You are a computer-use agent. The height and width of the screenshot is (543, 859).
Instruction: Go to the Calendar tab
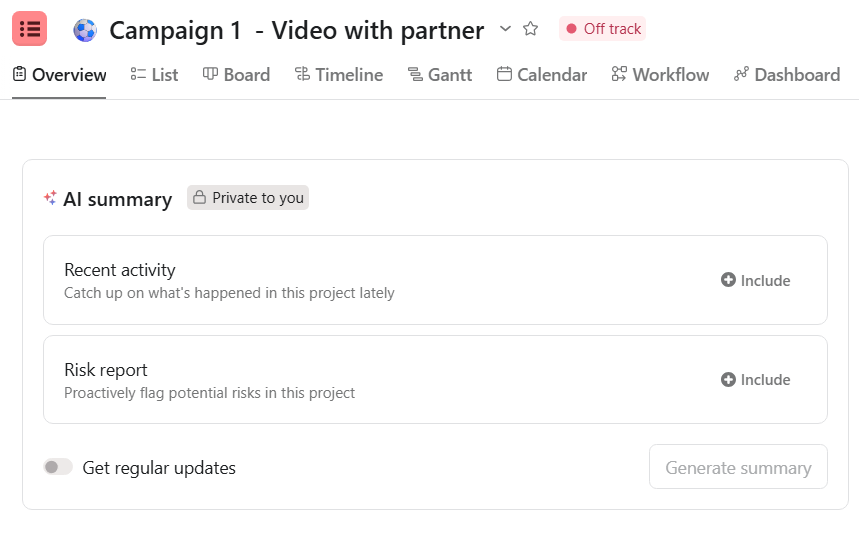click(x=541, y=74)
